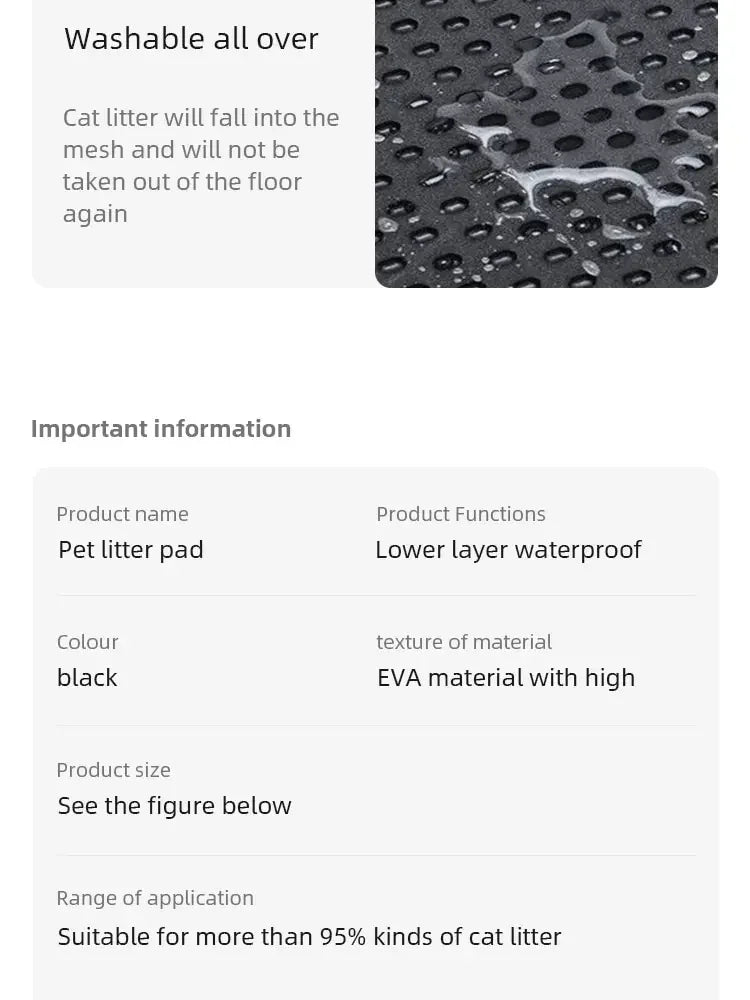
Task: Click the "Suitable for more than 95%" sentence
Action: pos(309,937)
